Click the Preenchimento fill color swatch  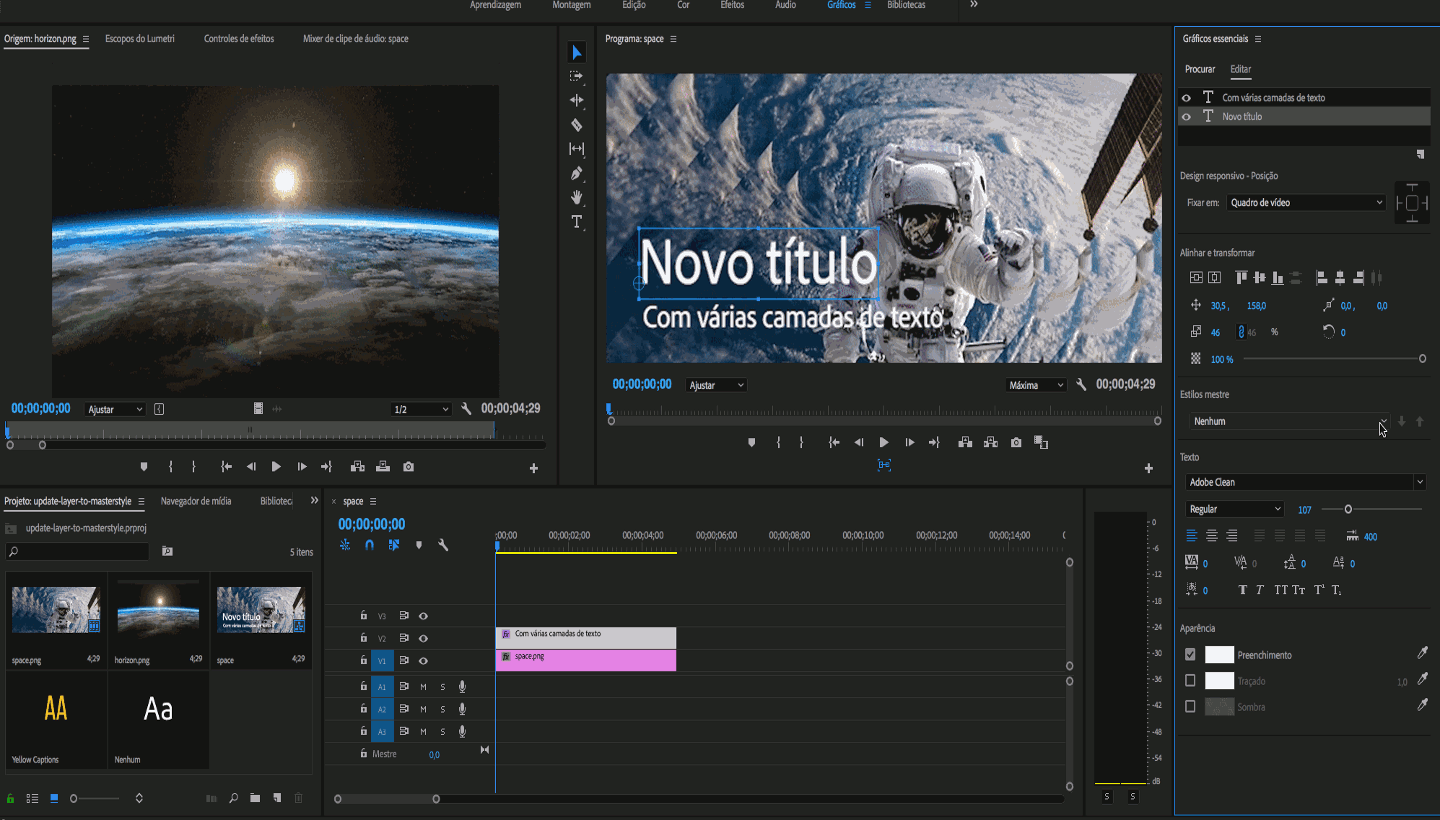click(1219, 655)
